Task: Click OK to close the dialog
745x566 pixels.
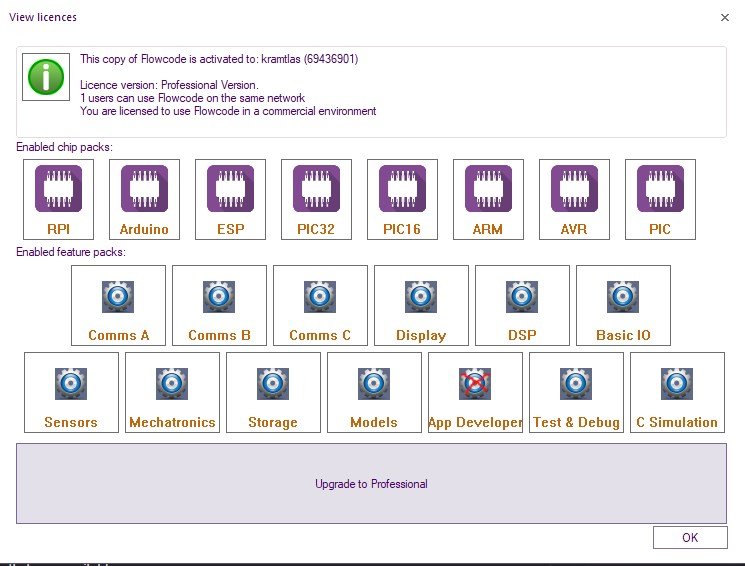Action: click(690, 537)
